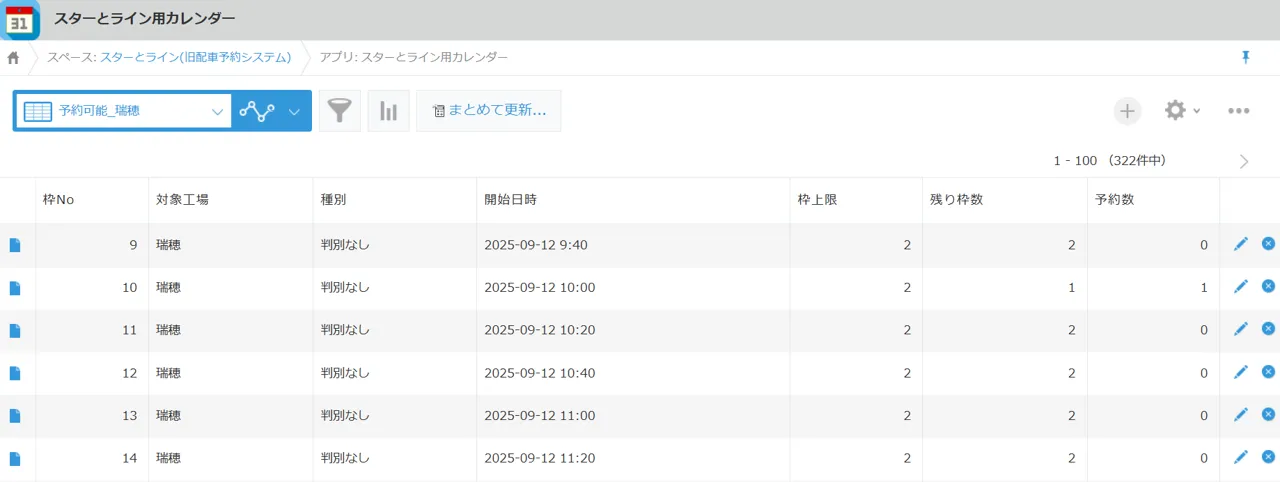The height and width of the screenshot is (482, 1280).
Task: Open record details for 枠No 9
Action: (15, 245)
